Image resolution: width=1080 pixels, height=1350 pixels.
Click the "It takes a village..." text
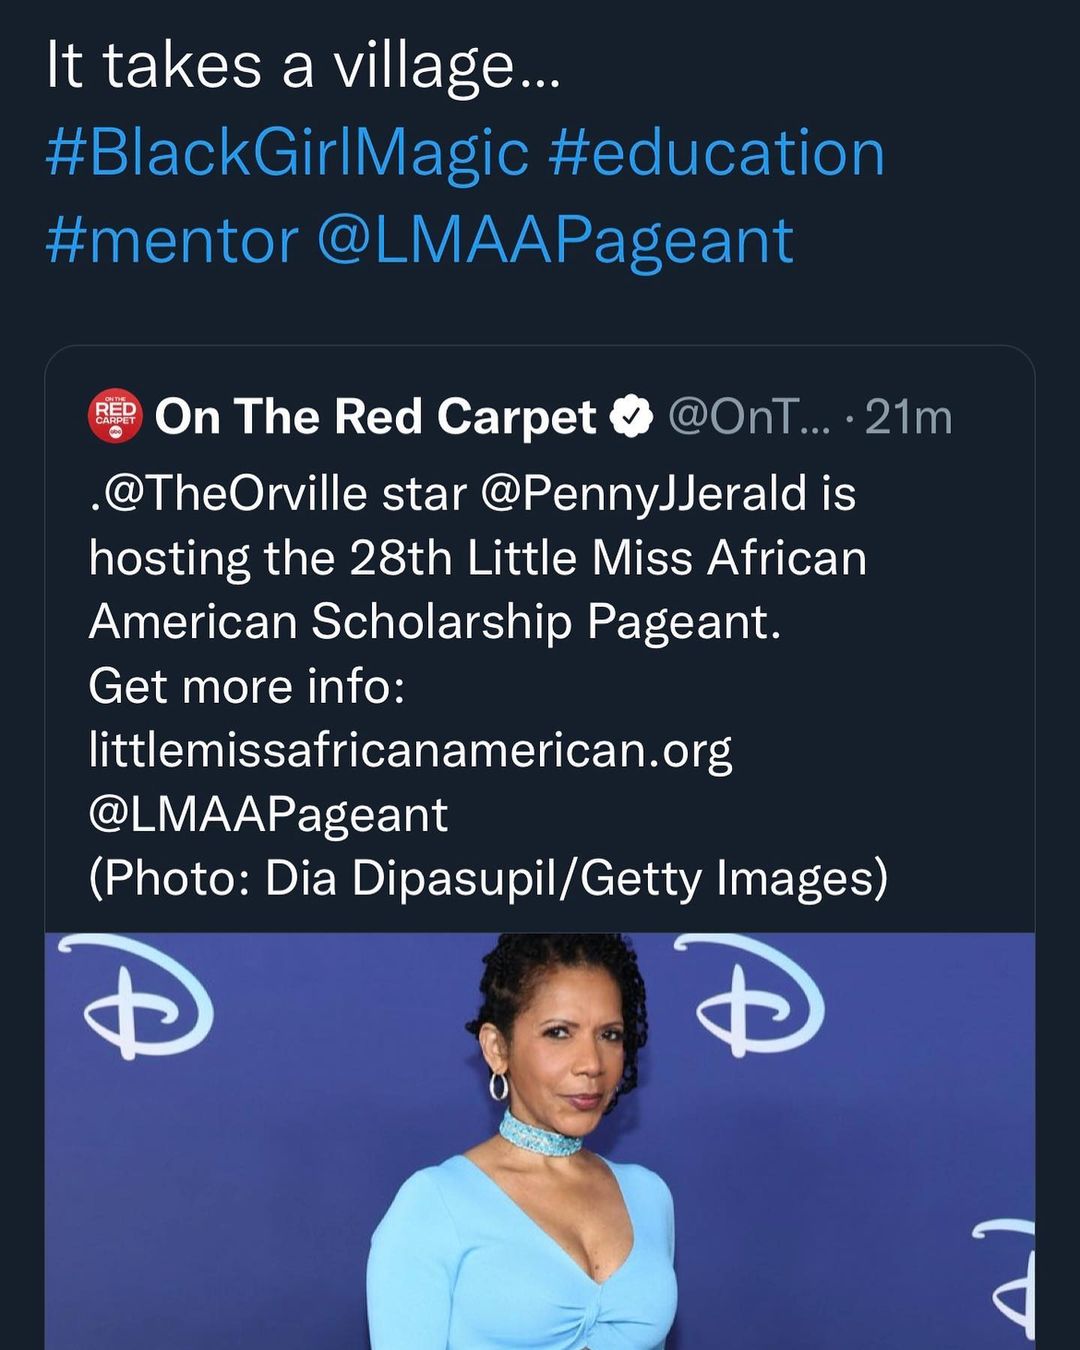click(x=303, y=66)
